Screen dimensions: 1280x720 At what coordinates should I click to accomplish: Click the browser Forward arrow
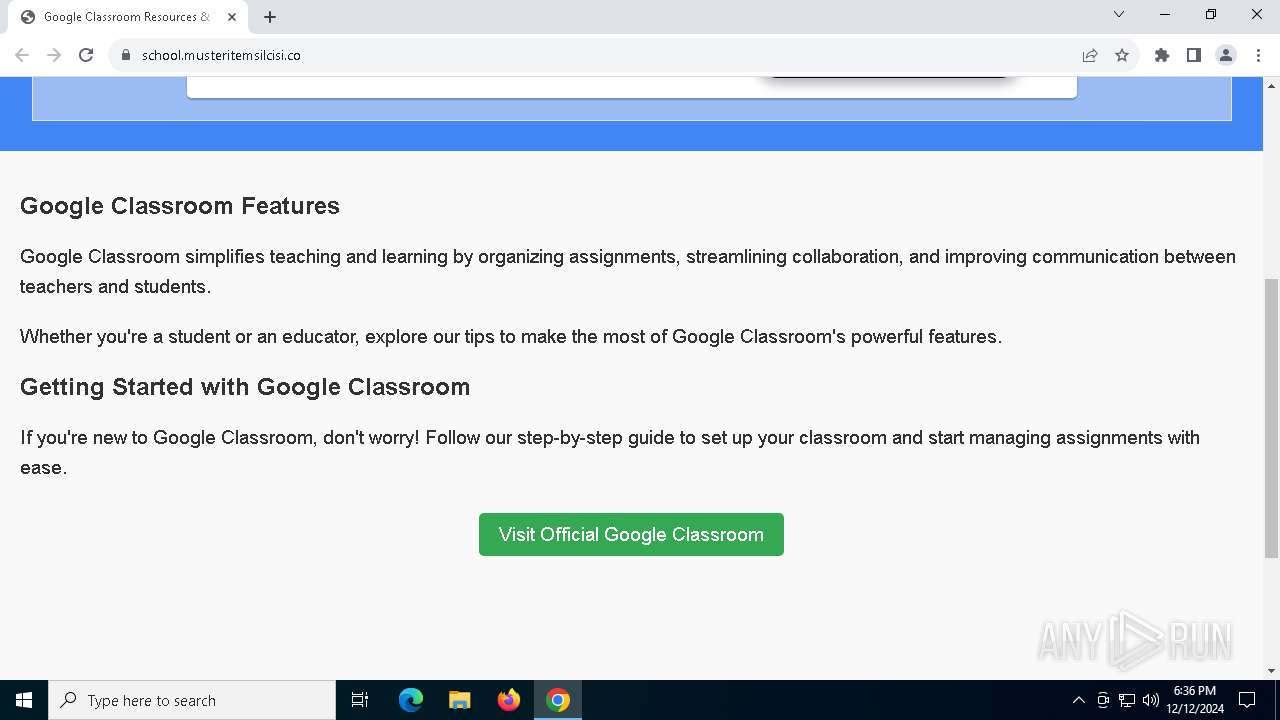pos(54,55)
